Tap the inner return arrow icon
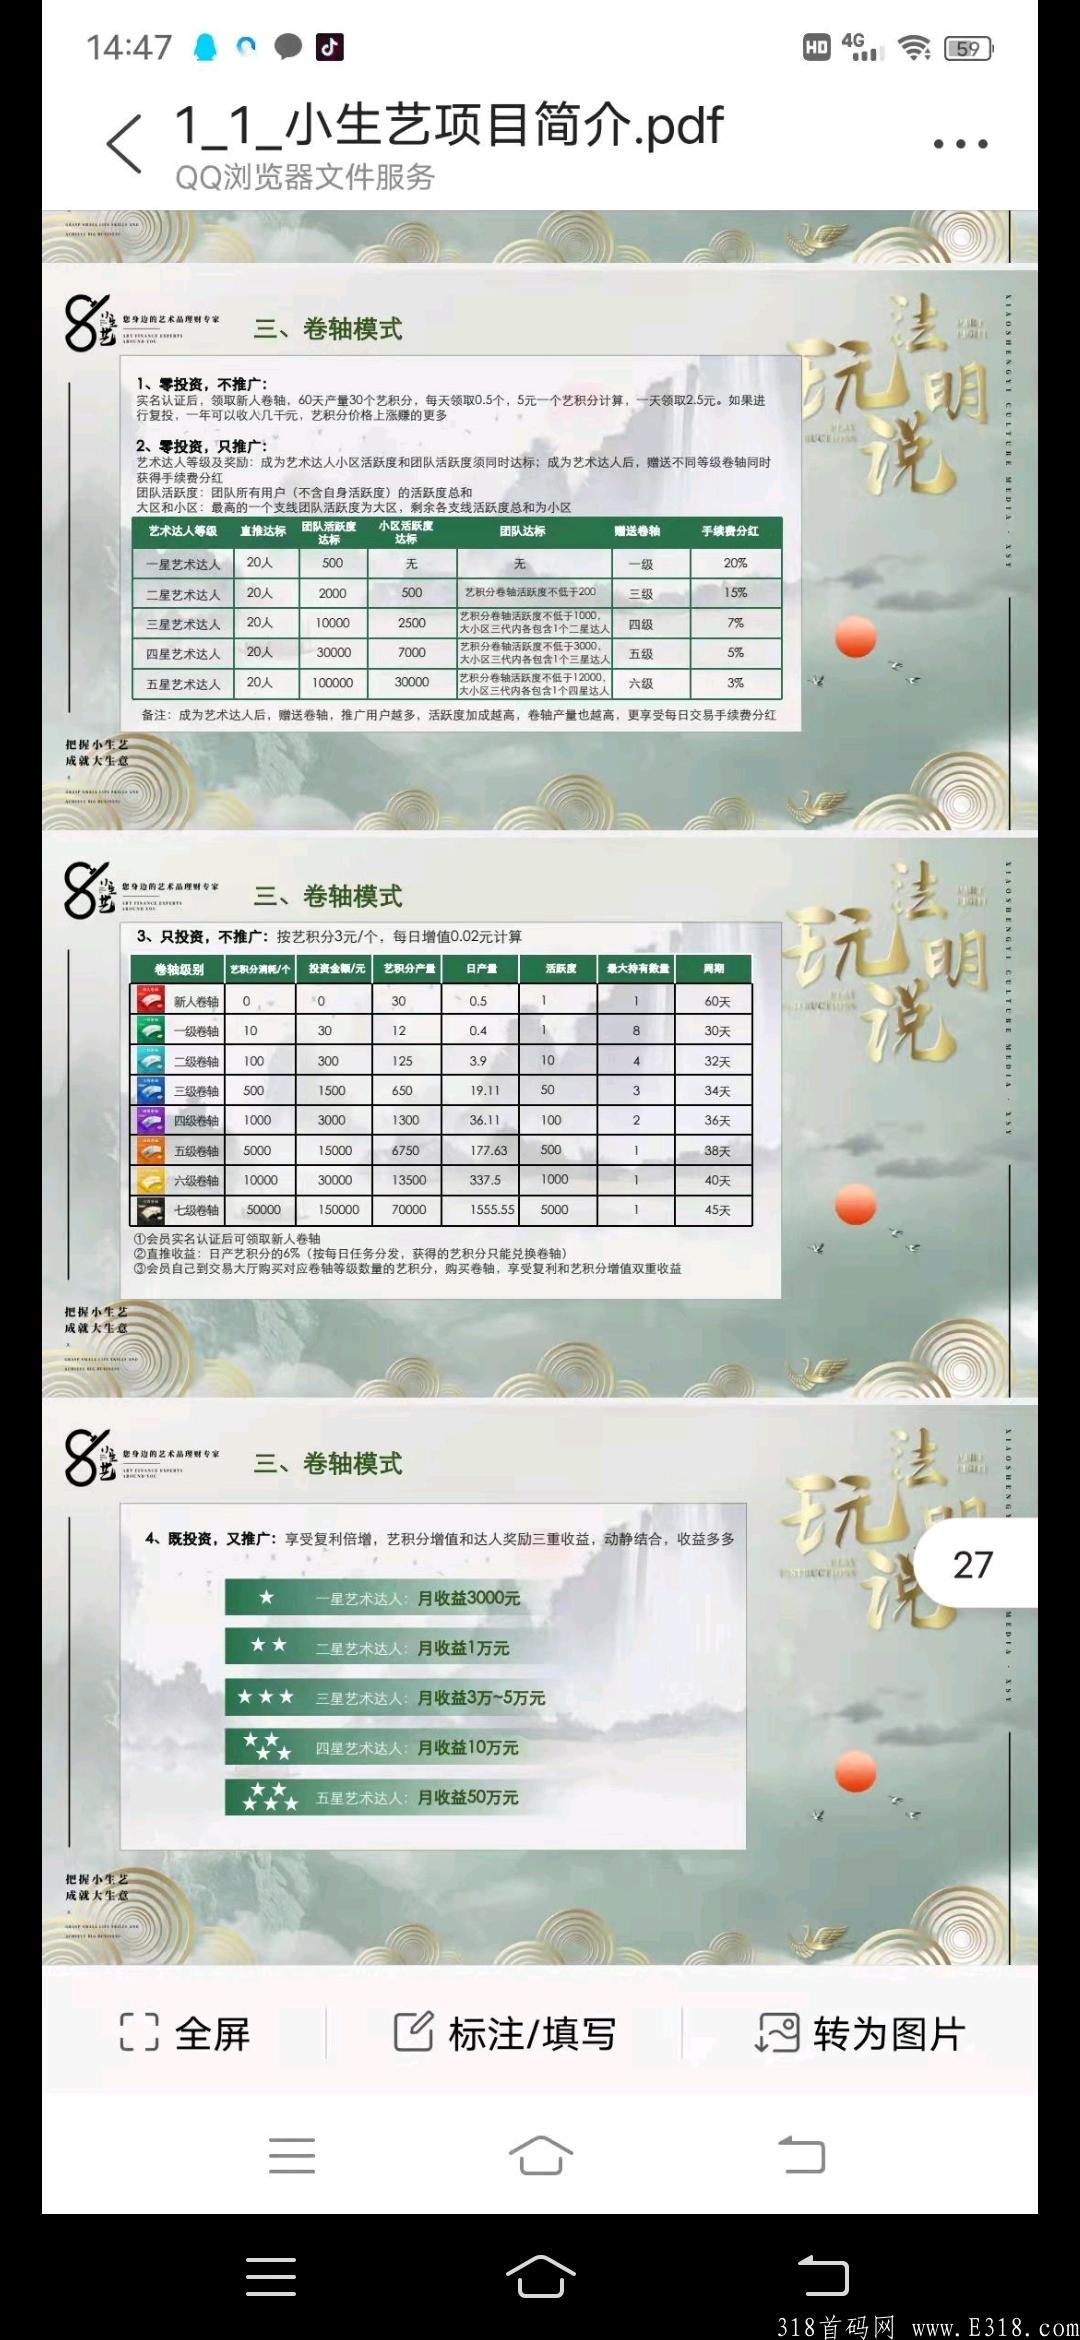 click(x=801, y=2155)
